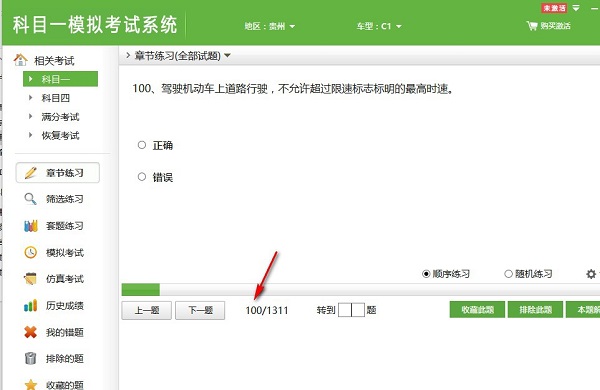
Task: Click 排除的题 sidebar menu label
Action: (65, 359)
